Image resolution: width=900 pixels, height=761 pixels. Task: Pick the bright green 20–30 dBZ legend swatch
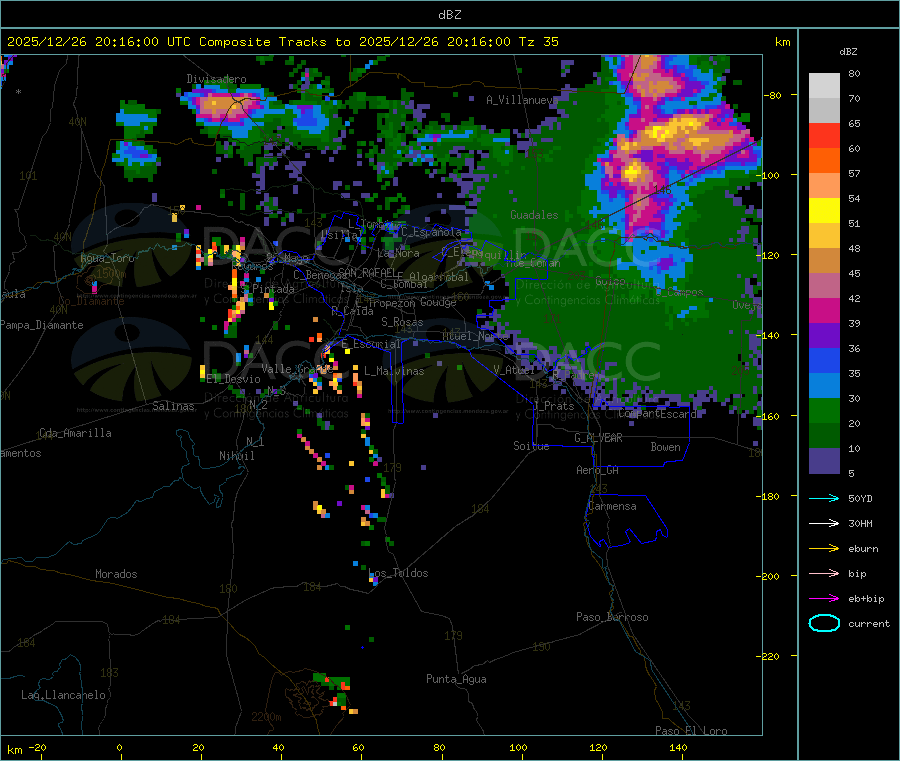pyautogui.click(x=824, y=411)
